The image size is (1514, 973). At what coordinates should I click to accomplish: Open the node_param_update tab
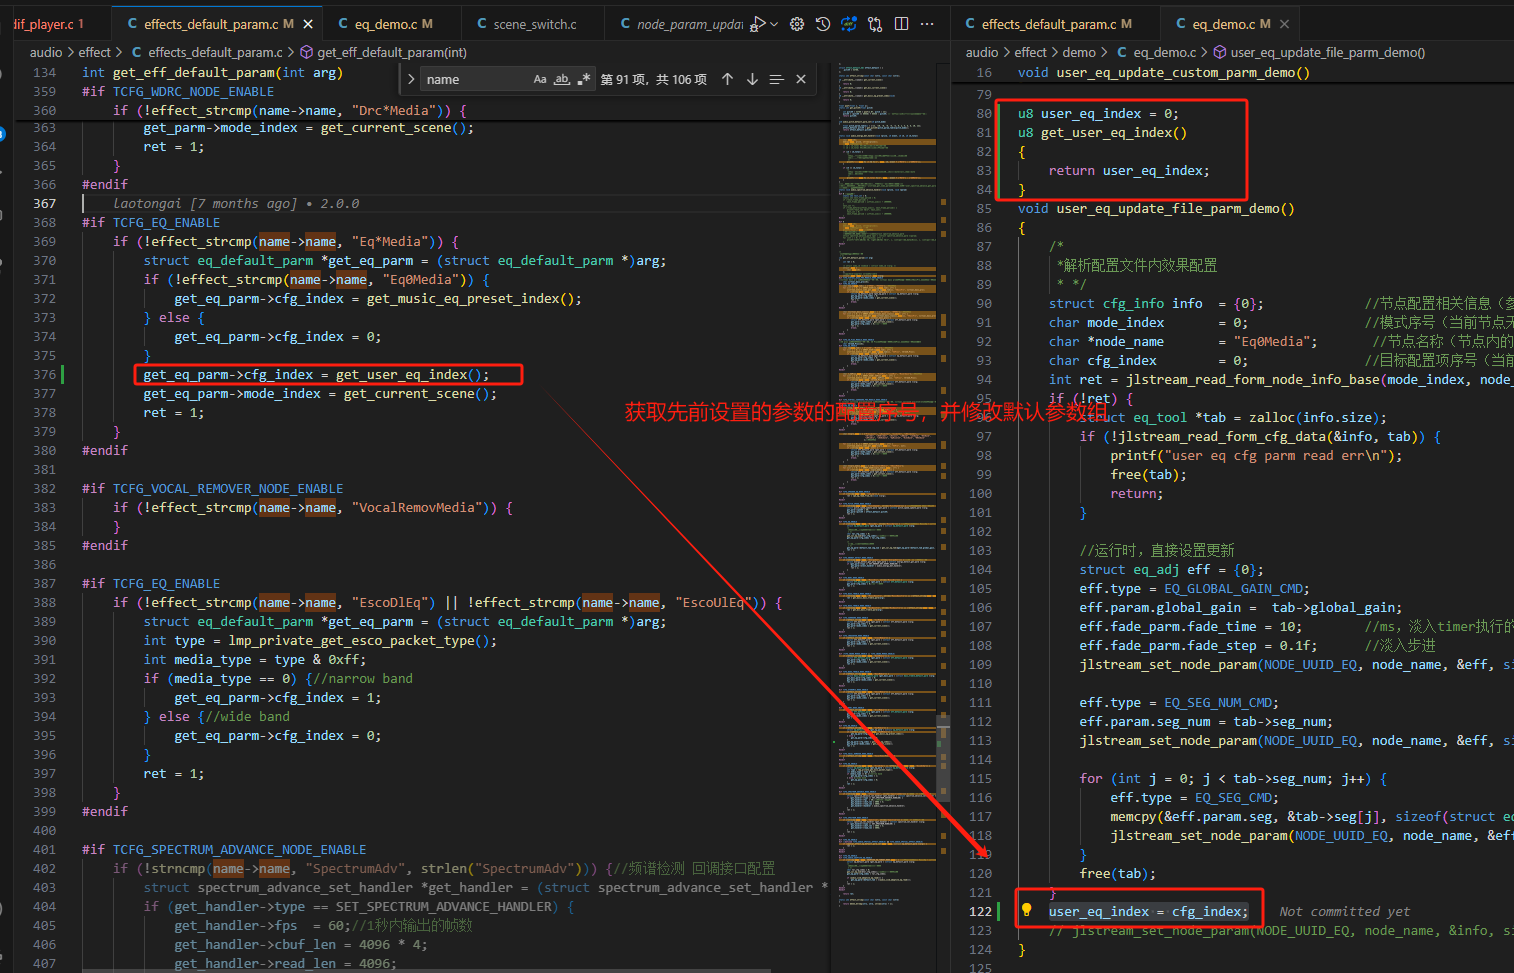[x=682, y=24]
